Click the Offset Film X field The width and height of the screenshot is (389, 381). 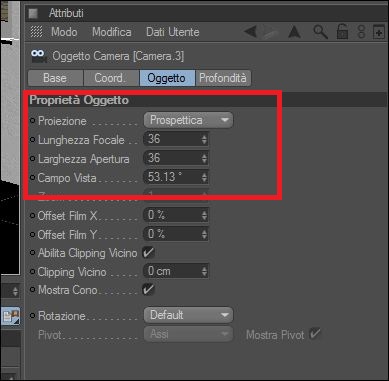click(x=176, y=215)
